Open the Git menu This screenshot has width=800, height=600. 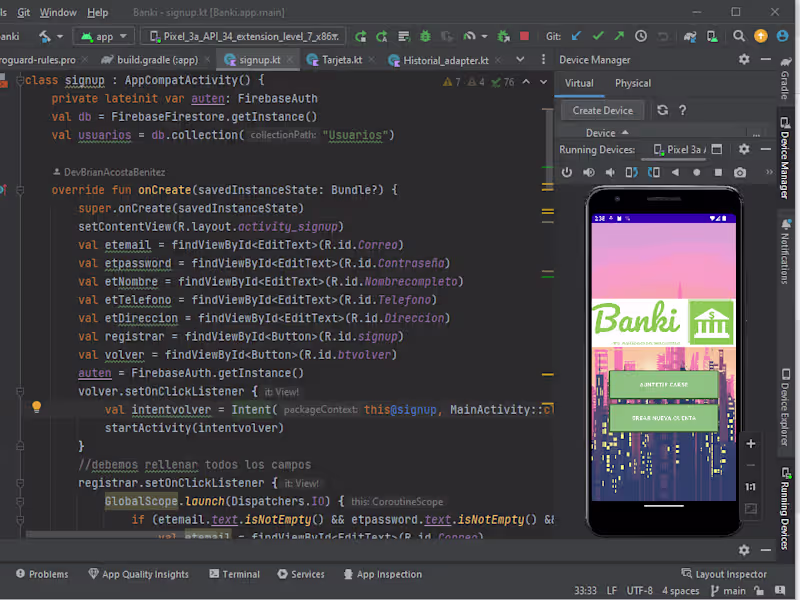(x=23, y=12)
